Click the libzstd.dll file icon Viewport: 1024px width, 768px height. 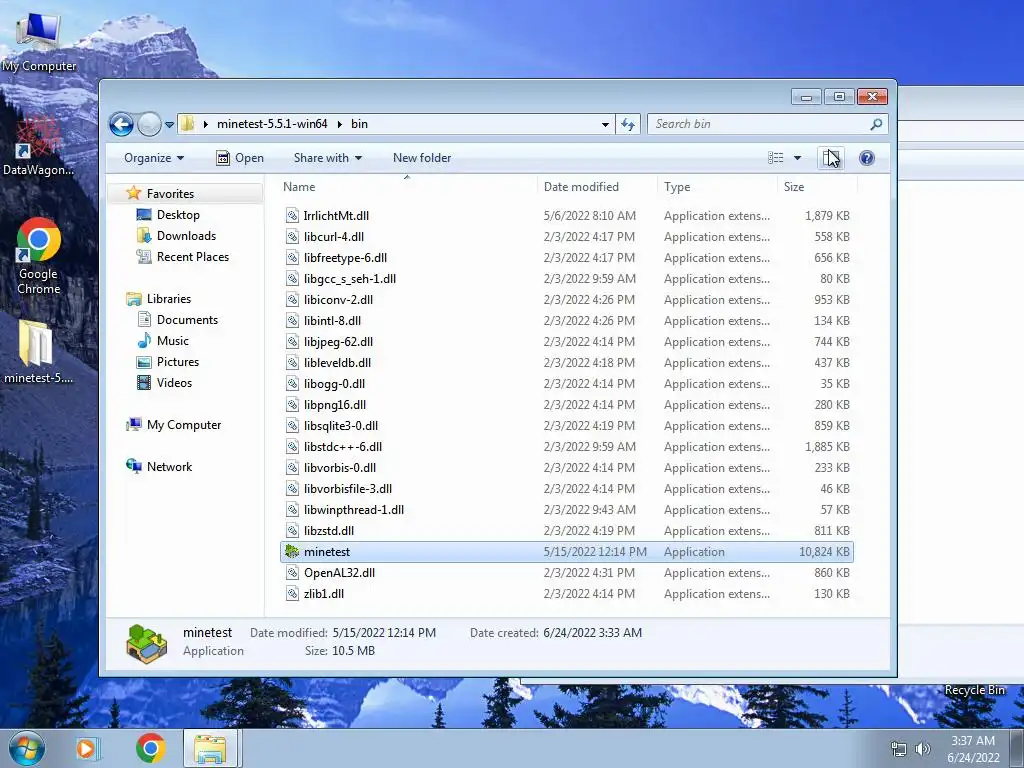pos(292,531)
